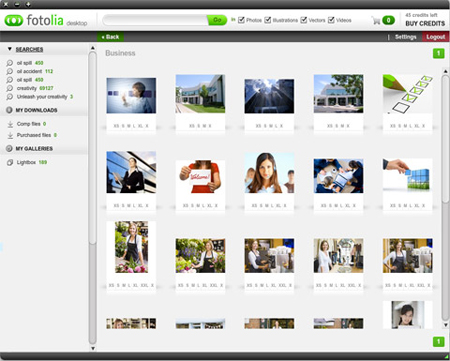Click sidebar scroll up arrow
This screenshot has width=450, height=361.
point(93,48)
